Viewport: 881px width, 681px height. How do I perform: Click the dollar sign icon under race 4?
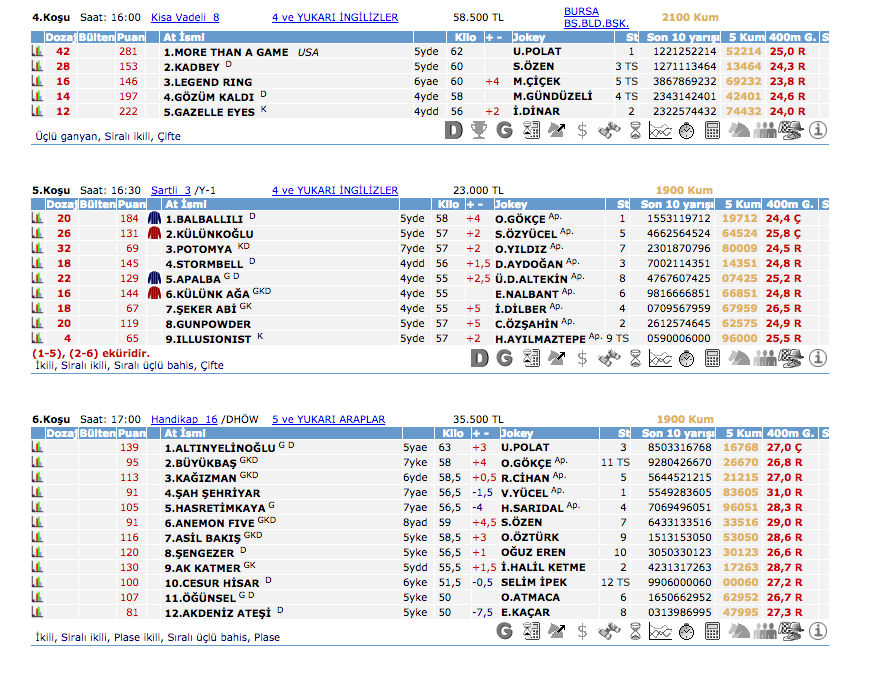[x=583, y=129]
